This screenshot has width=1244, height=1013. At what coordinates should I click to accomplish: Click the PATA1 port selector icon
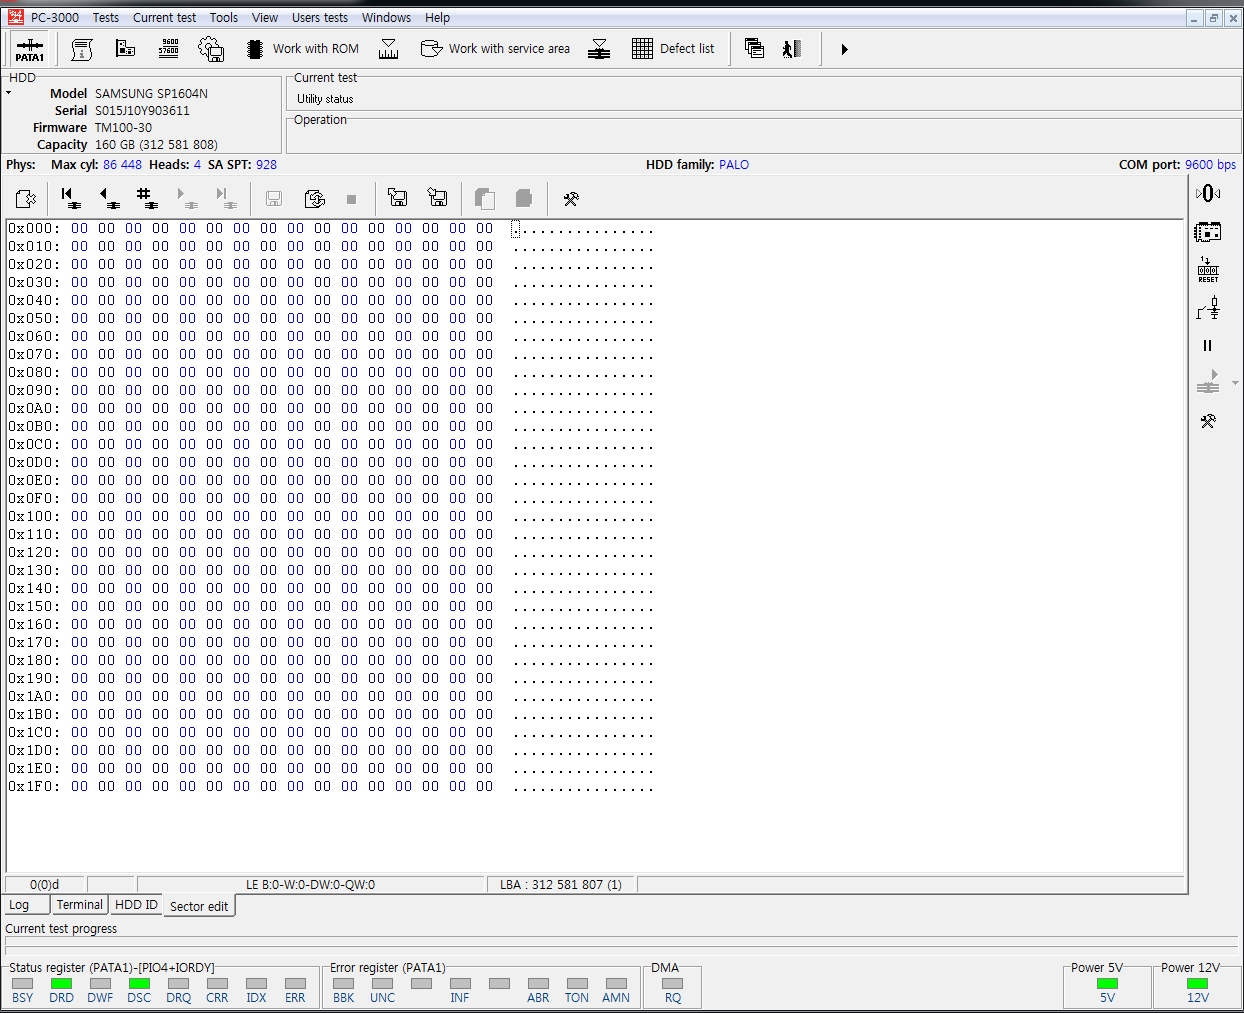pyautogui.click(x=29, y=49)
